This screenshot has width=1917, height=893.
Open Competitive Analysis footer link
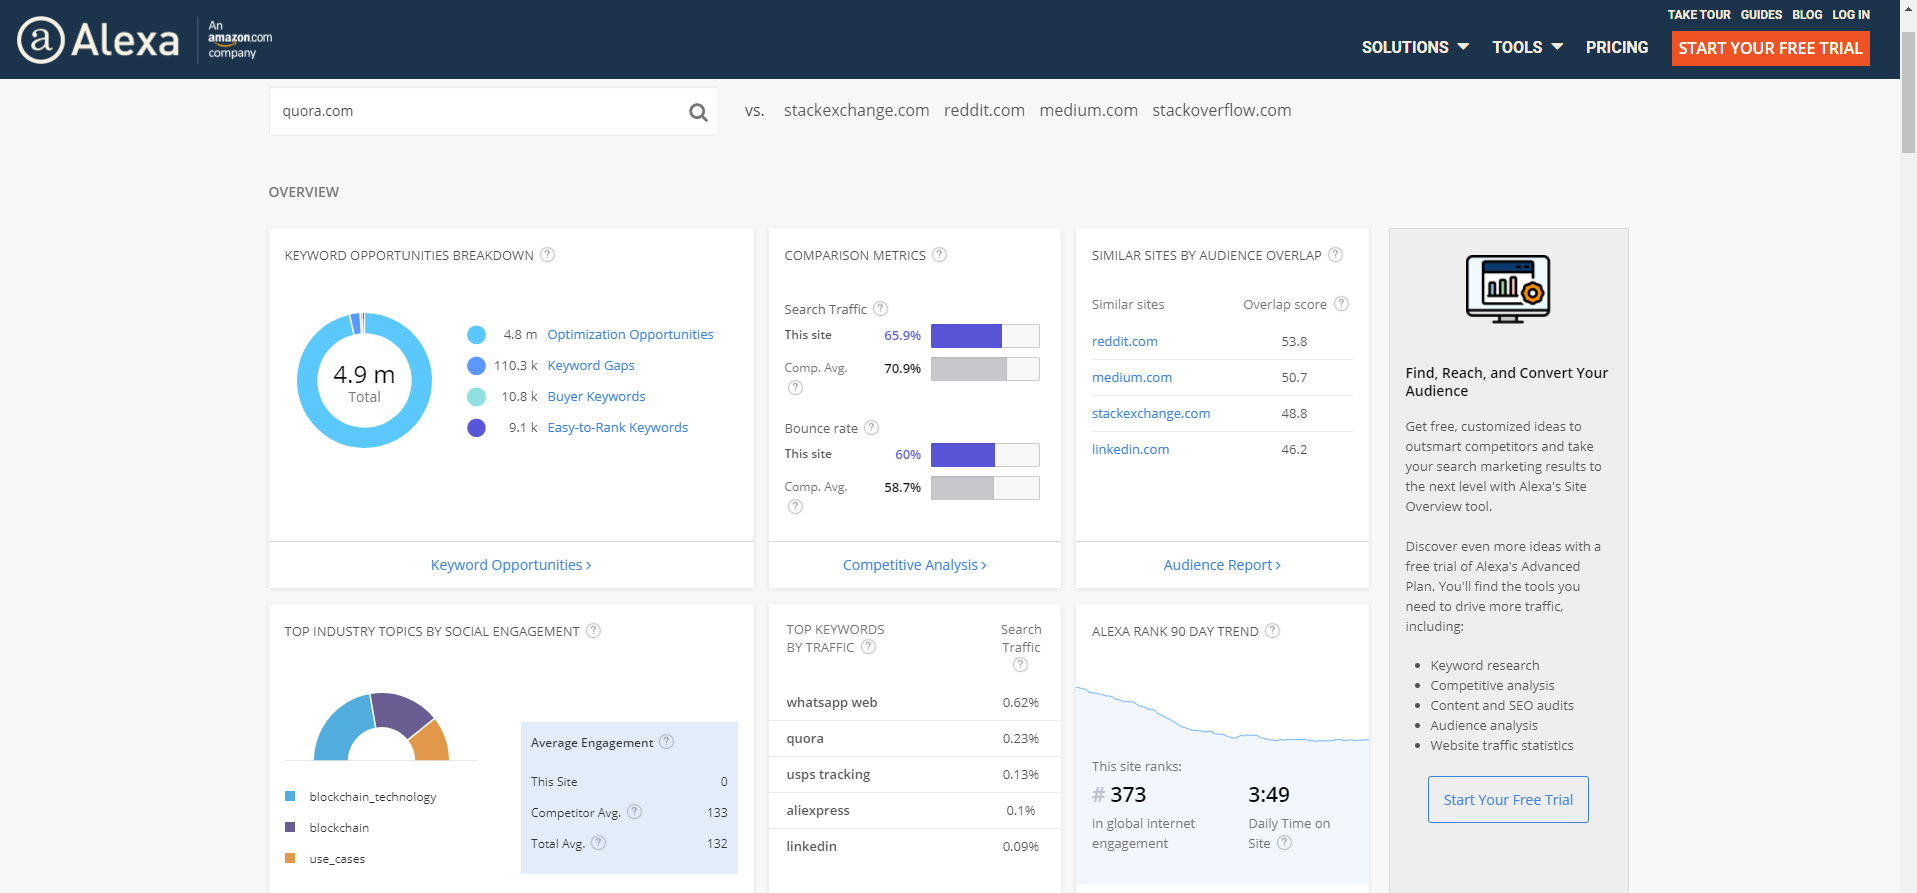(x=914, y=565)
